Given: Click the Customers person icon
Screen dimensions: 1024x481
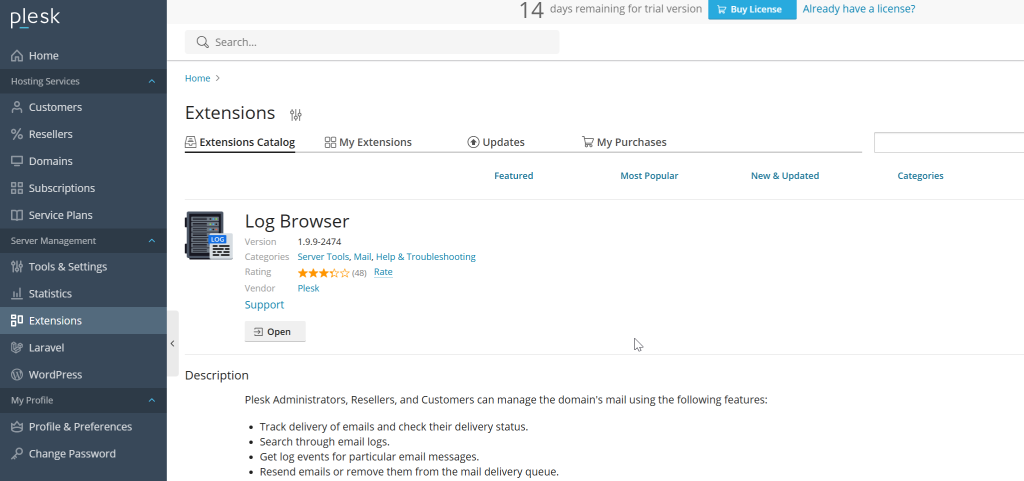Looking at the screenshot, I should tap(17, 107).
